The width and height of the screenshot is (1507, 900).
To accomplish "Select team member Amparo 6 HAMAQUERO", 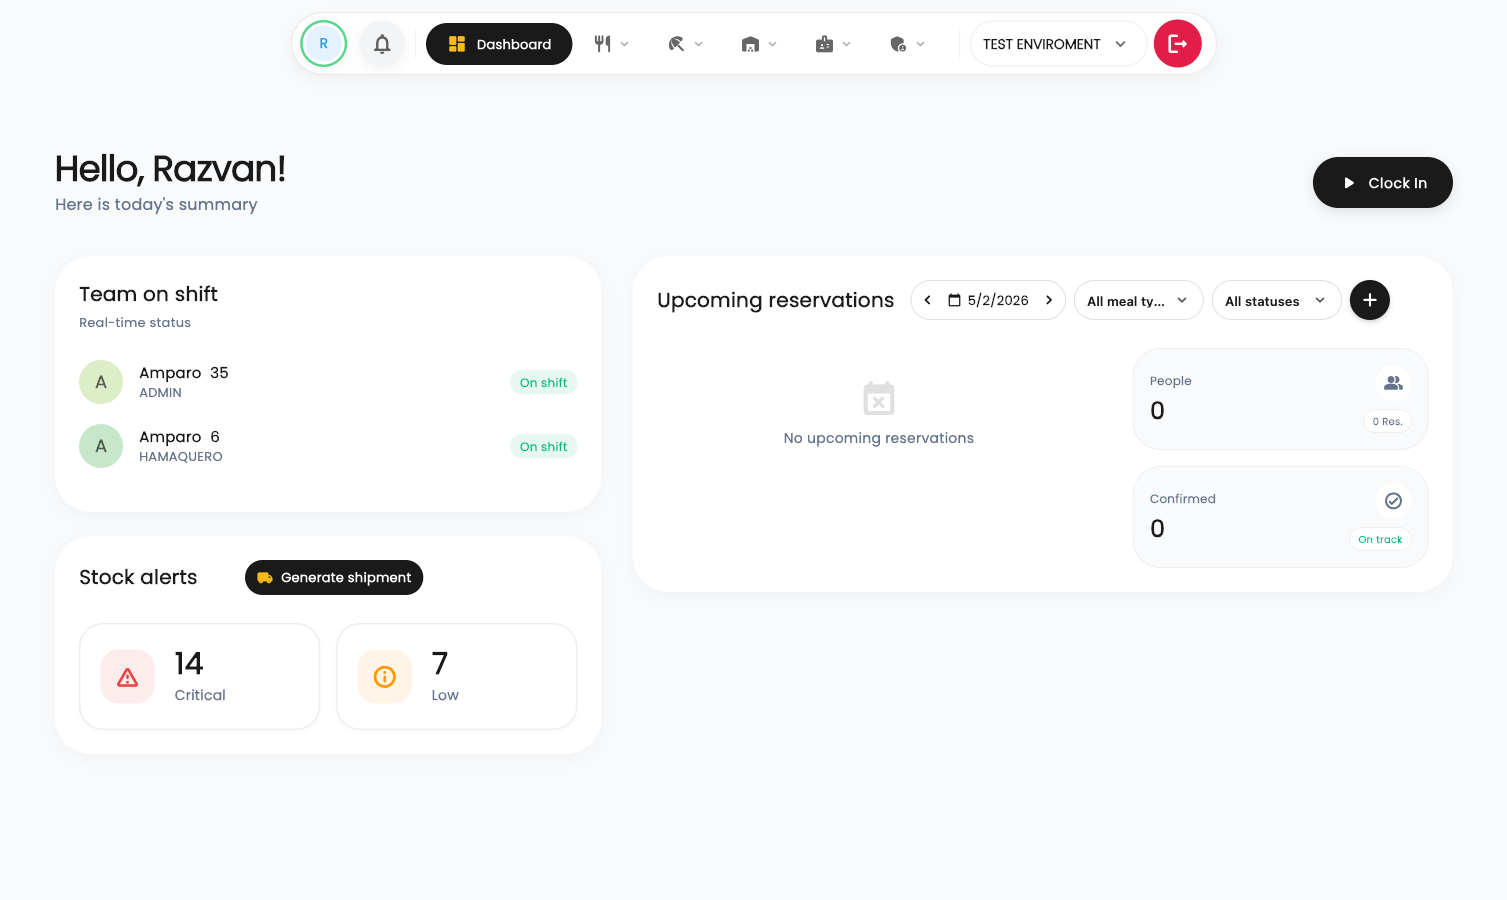I will pos(328,446).
